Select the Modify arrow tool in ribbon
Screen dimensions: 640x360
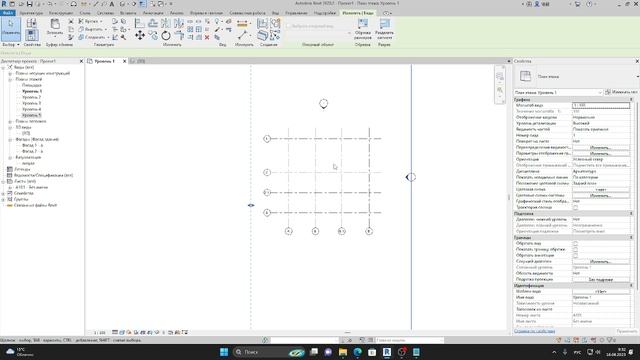(11, 28)
